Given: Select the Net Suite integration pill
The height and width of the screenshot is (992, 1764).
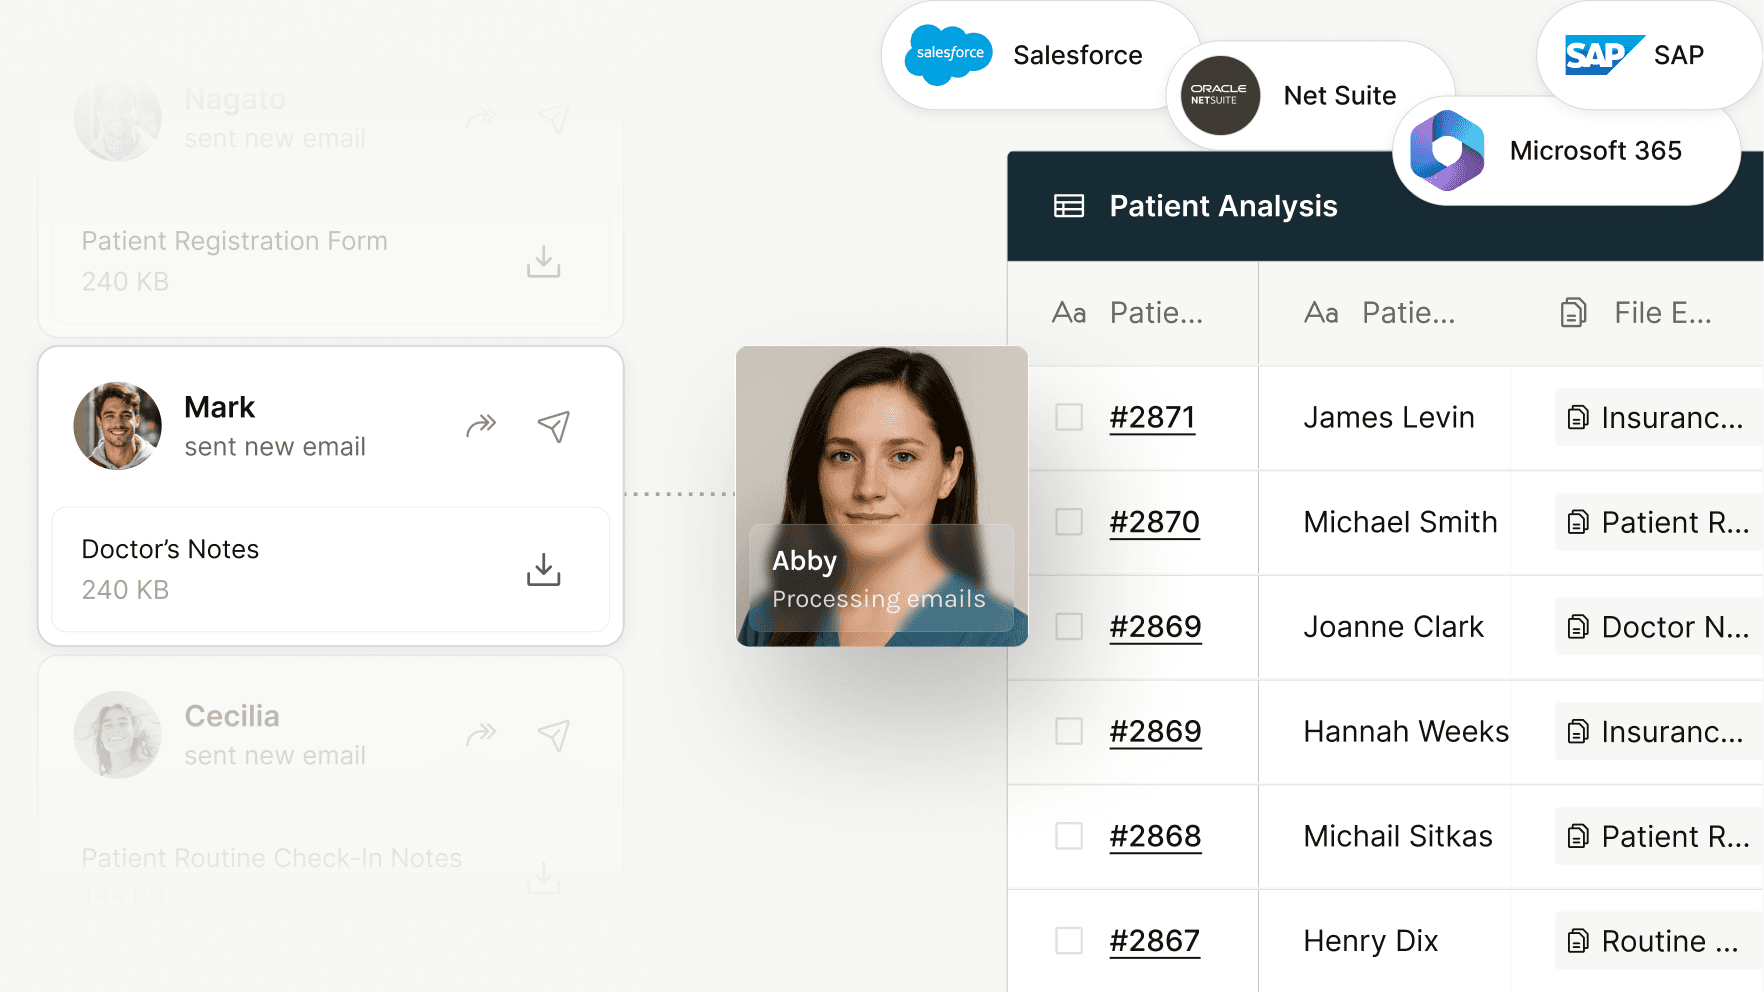Looking at the screenshot, I should pyautogui.click(x=1310, y=95).
